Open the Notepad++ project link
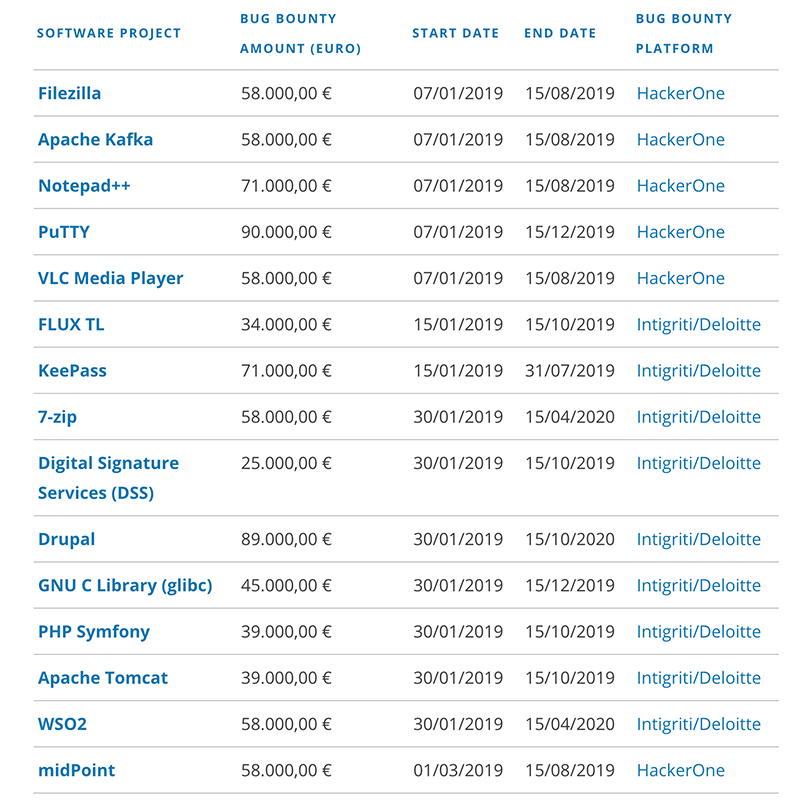This screenshot has width=800, height=808. pos(84,186)
